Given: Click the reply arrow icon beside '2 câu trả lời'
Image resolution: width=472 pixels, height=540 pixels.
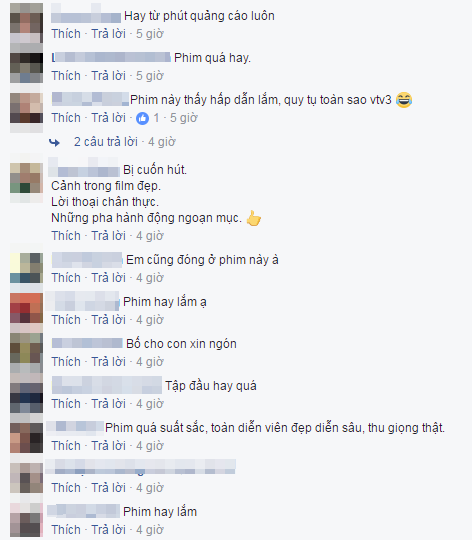Looking at the screenshot, I should coord(54,142).
